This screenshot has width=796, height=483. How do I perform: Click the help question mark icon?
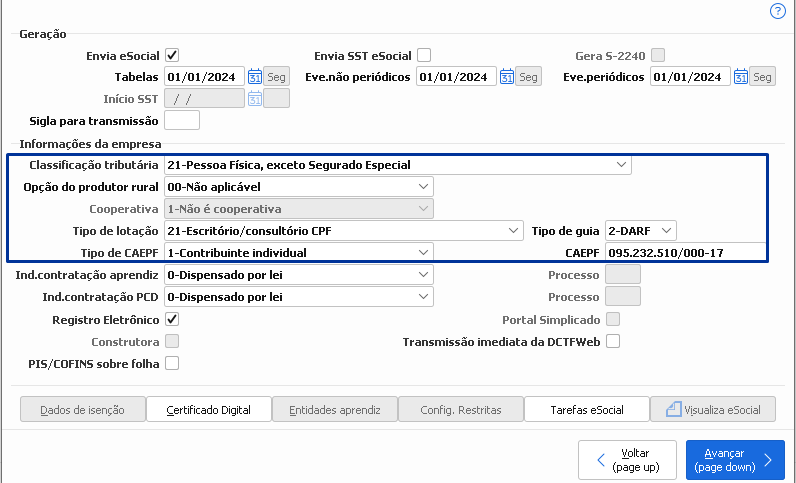[x=777, y=11]
